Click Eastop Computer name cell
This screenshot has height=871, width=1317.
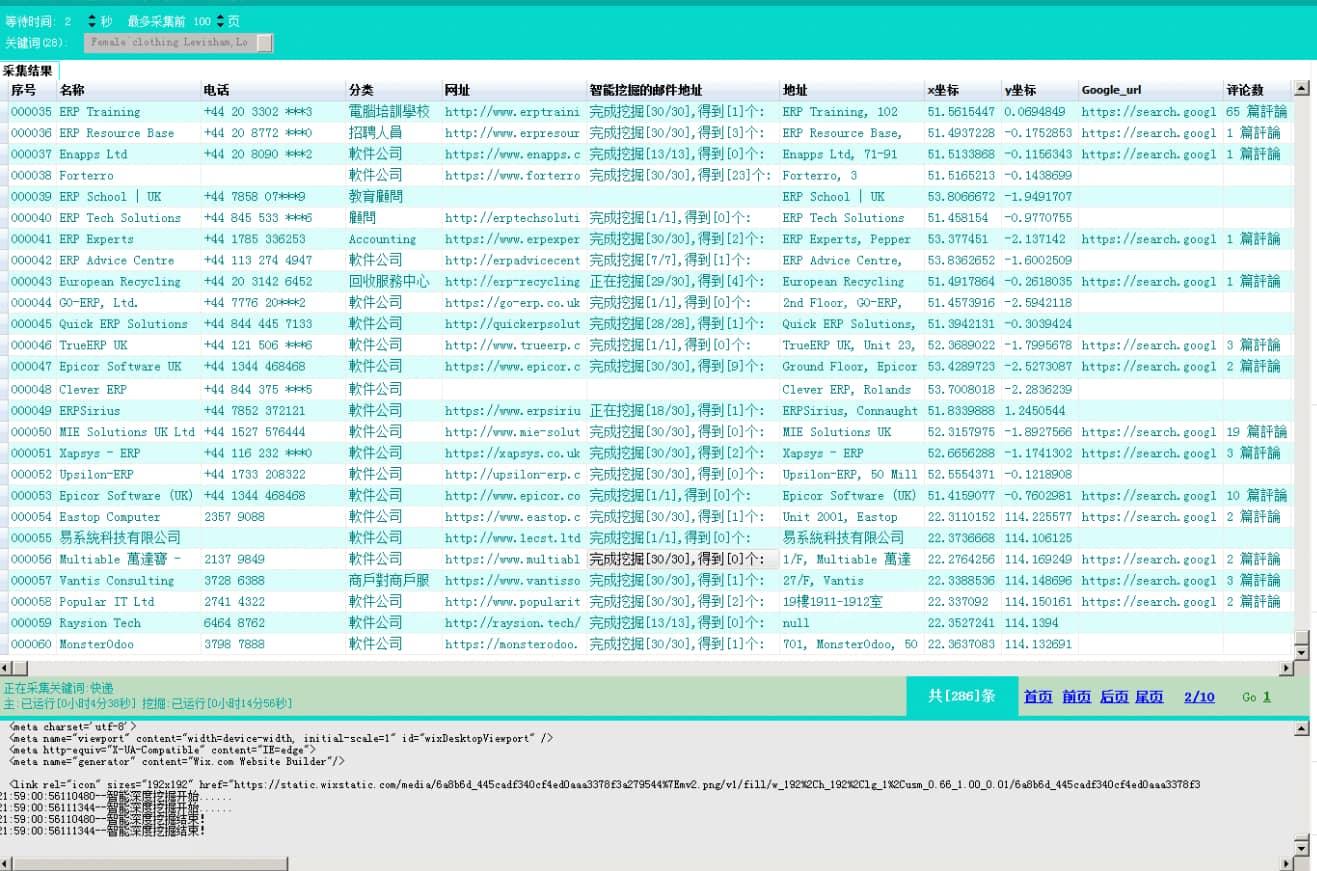[x=128, y=516]
